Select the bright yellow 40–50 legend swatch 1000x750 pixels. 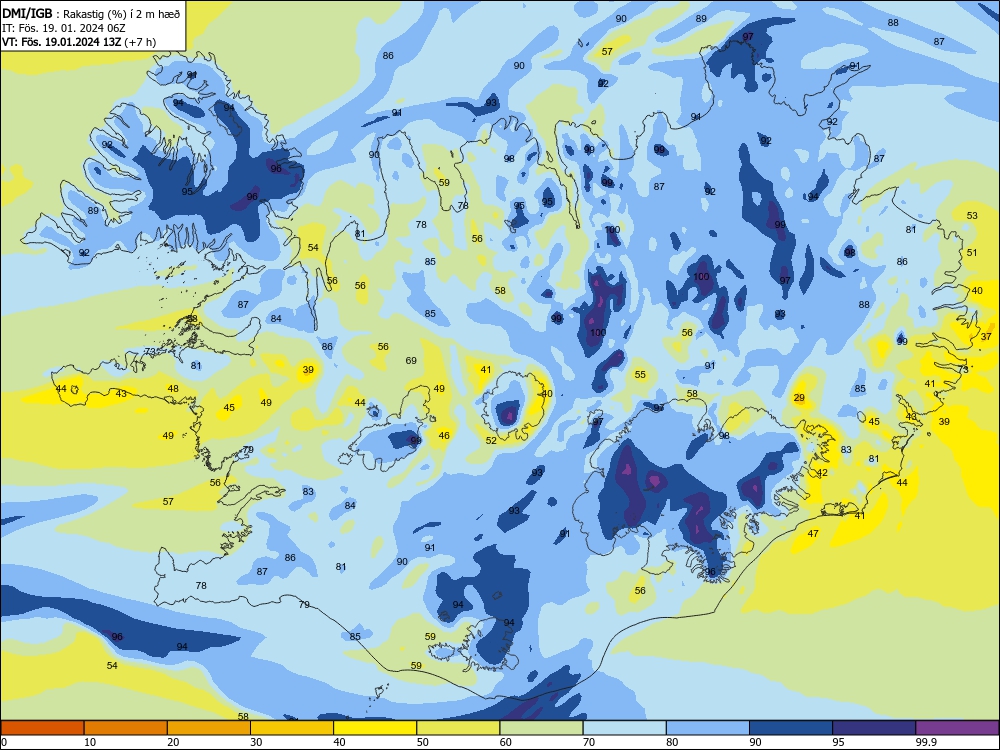(x=375, y=728)
